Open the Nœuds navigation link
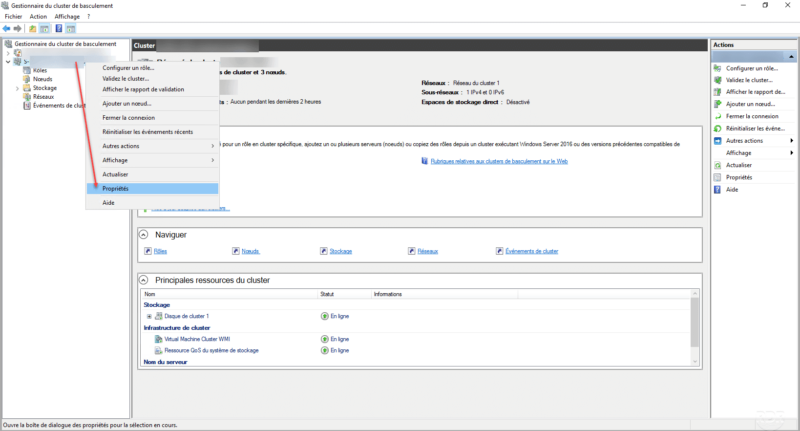 pos(251,251)
